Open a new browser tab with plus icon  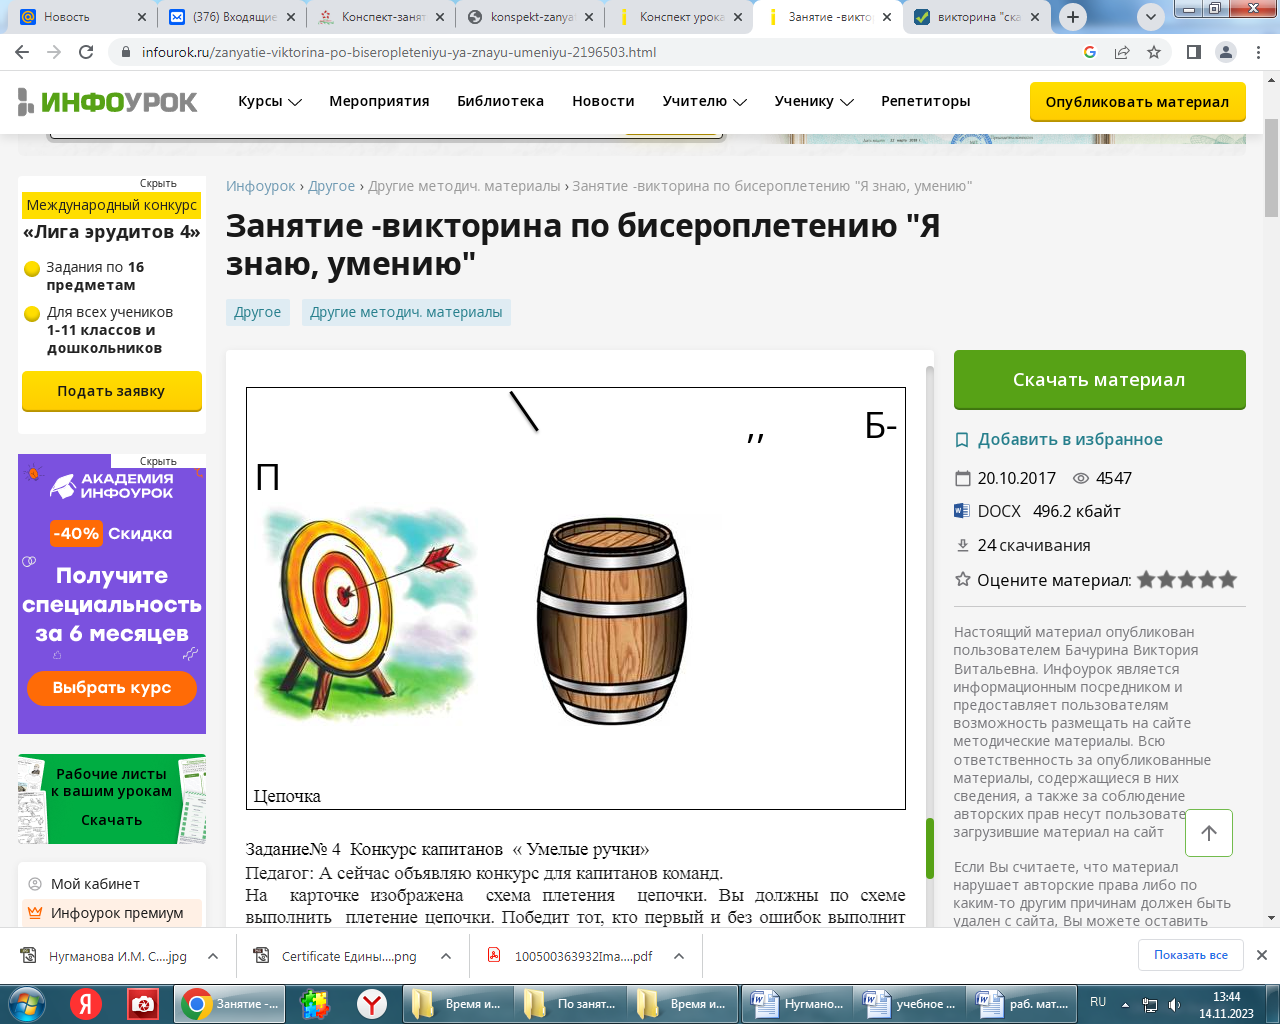1073,17
